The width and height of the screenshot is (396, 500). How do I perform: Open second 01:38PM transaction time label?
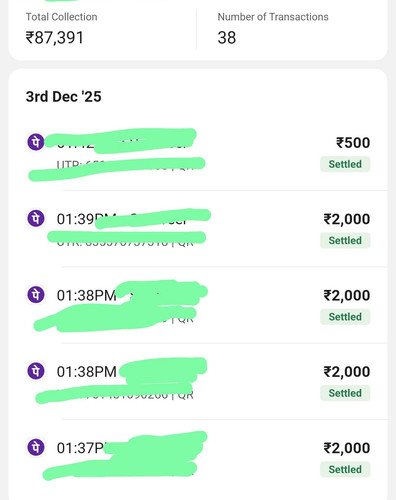[86, 372]
